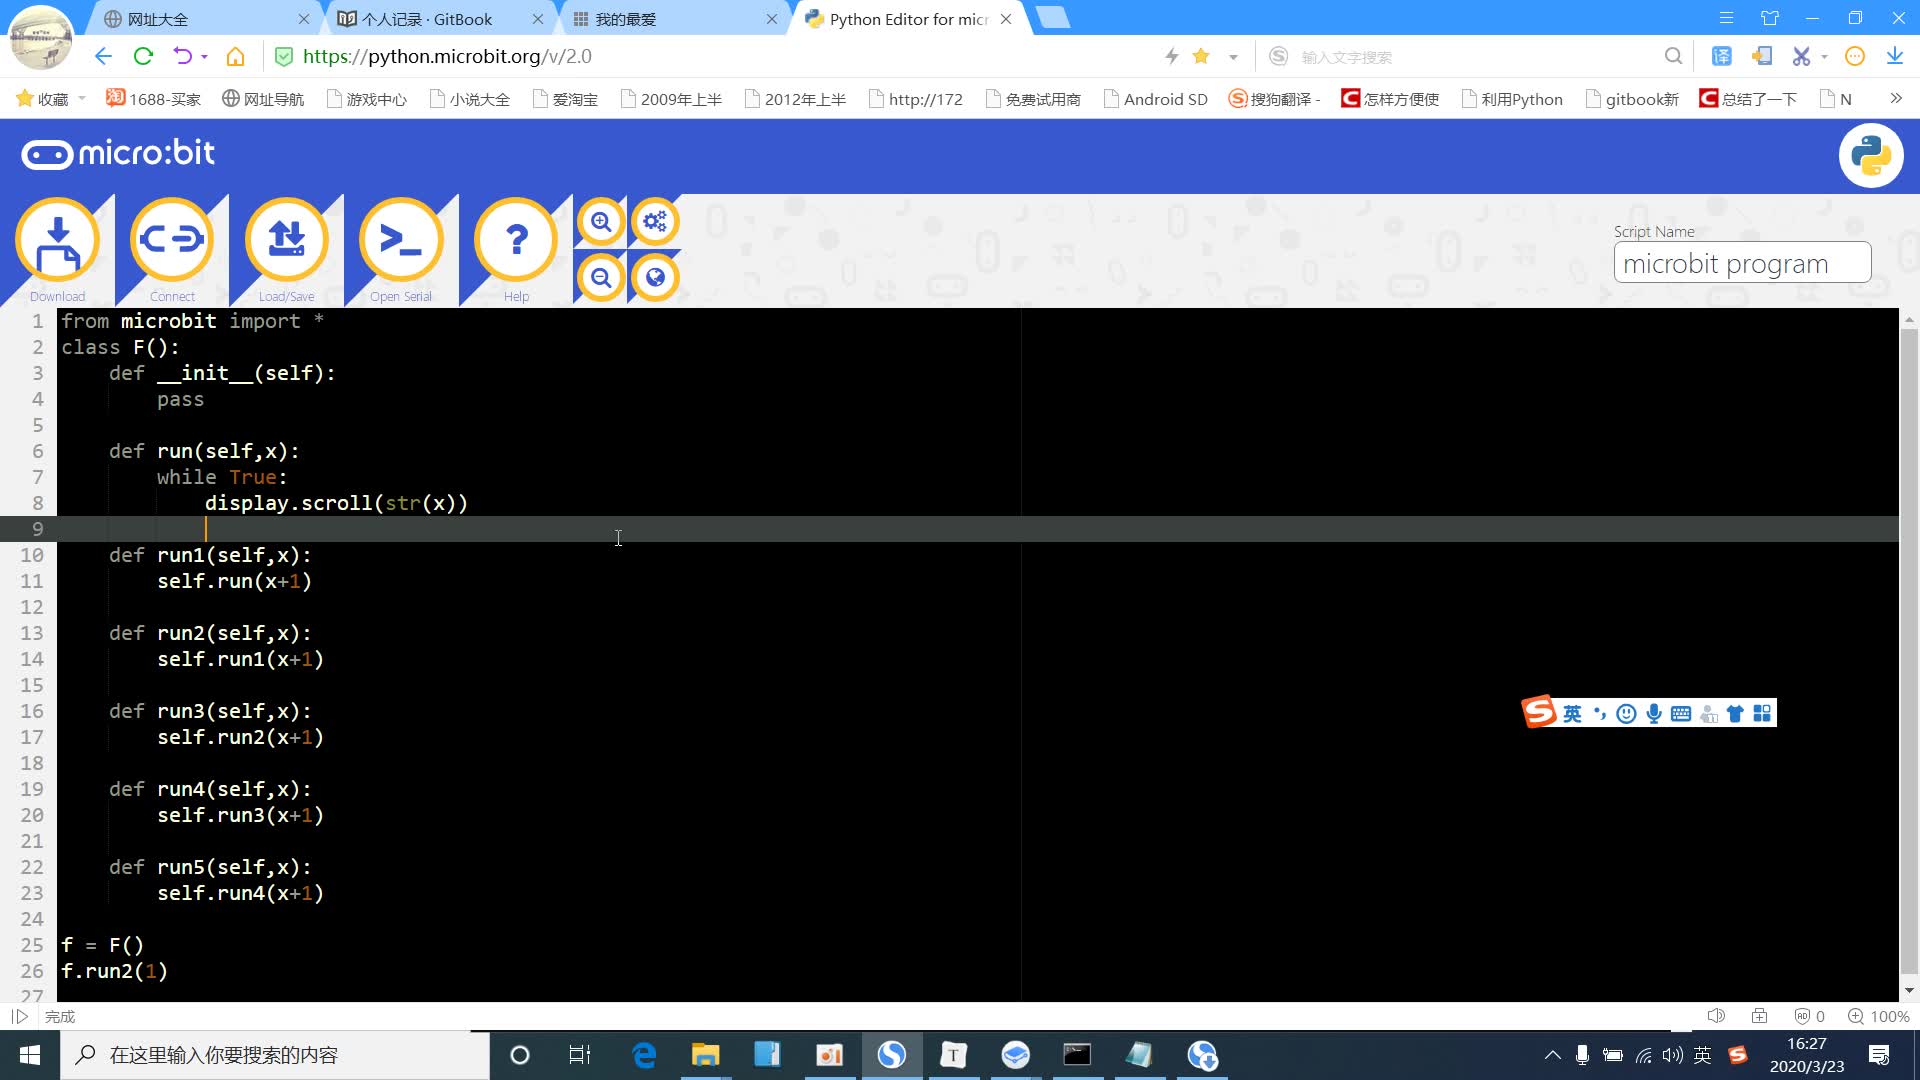This screenshot has width=1920, height=1080.
Task: Open the Help menu icon
Action: pyautogui.click(x=516, y=240)
